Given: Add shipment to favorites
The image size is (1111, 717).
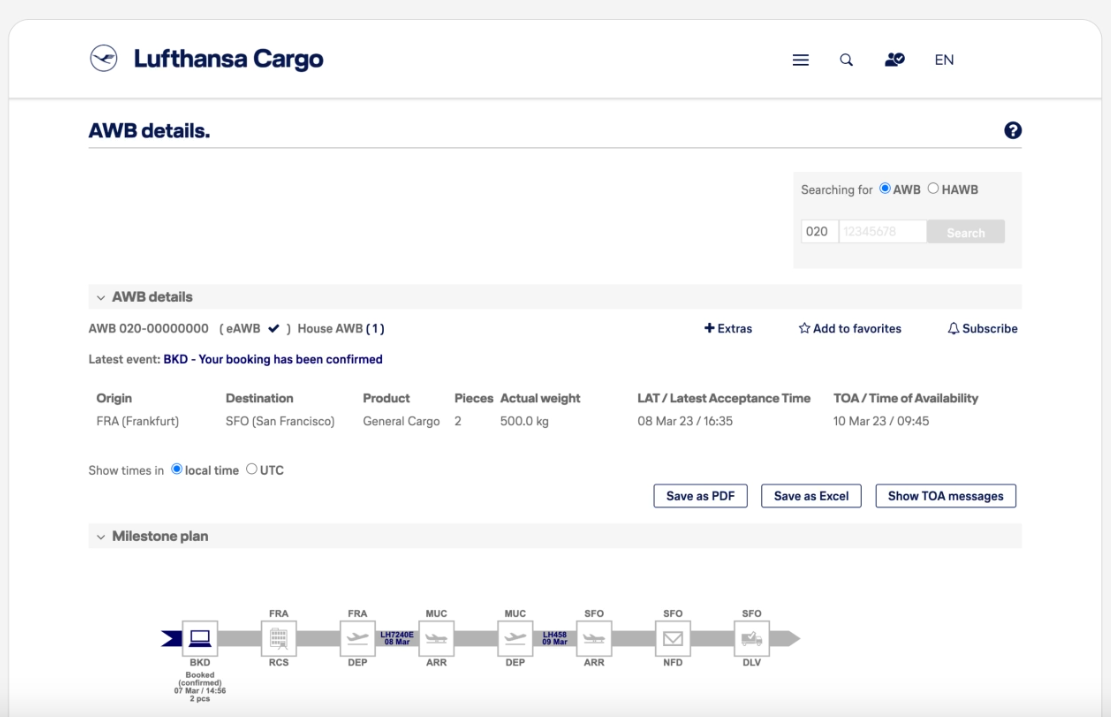Looking at the screenshot, I should click(x=850, y=329).
